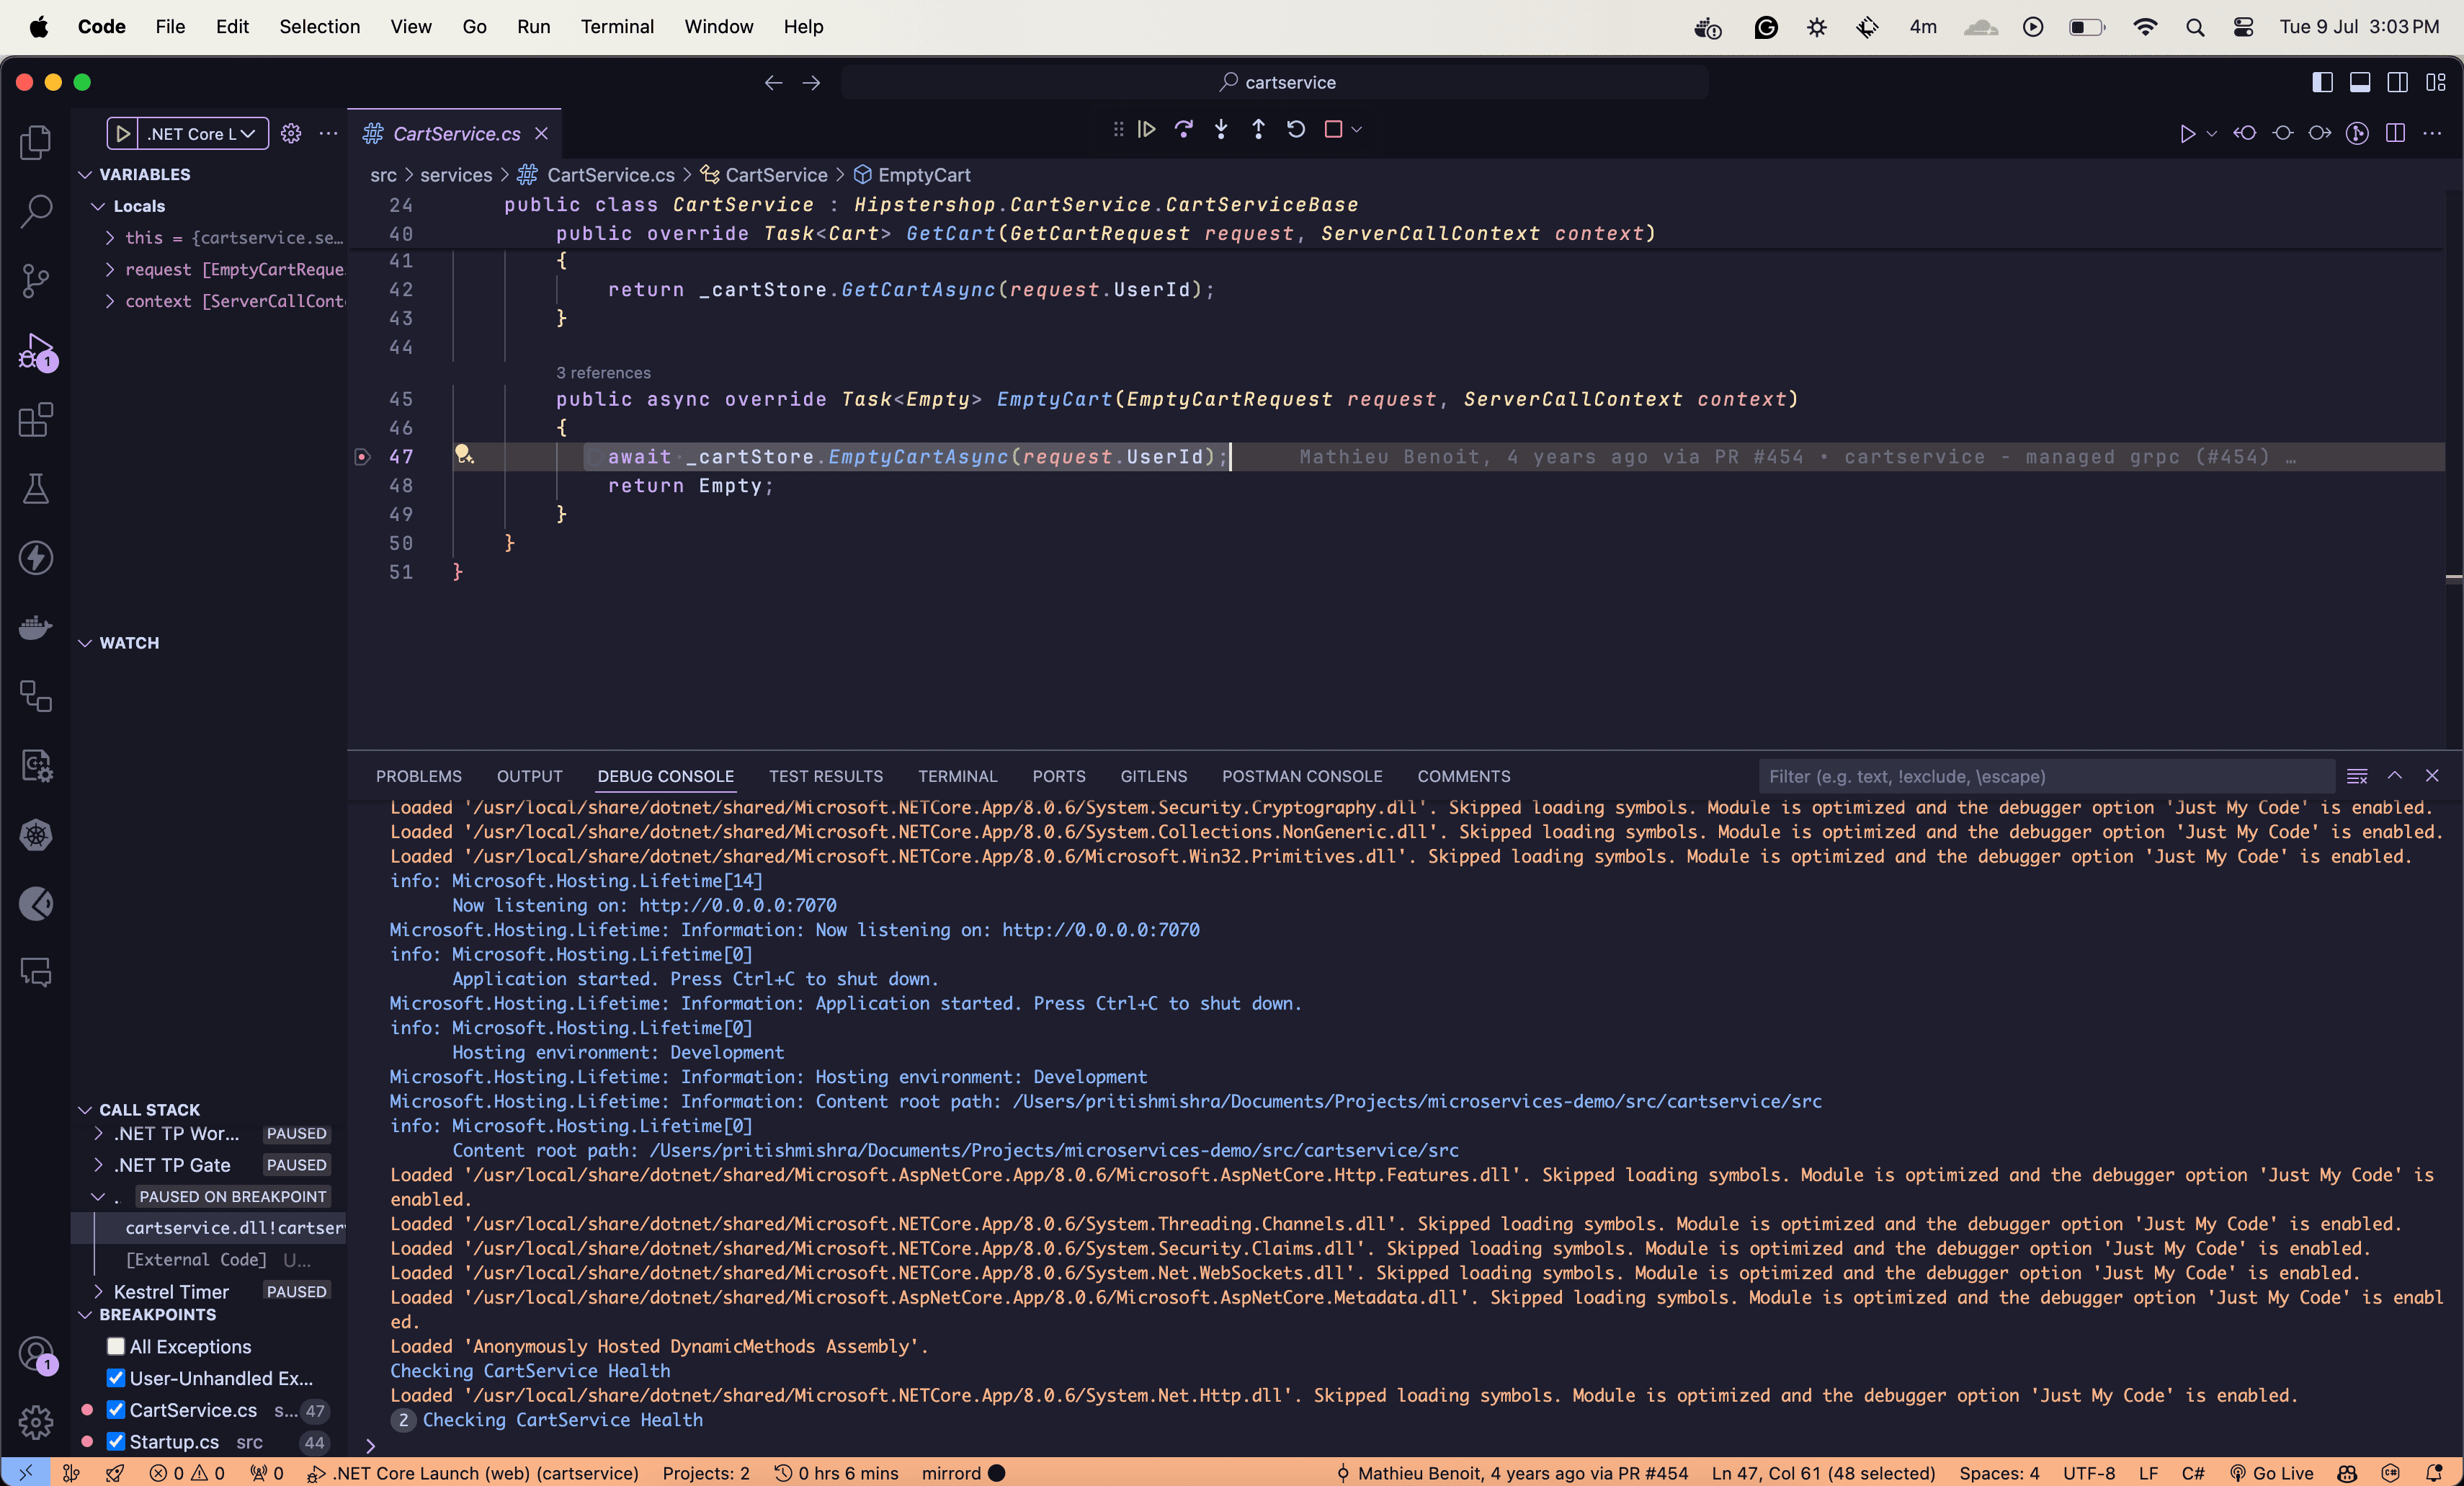Viewport: 2464px width, 1486px height.
Task: Restart the debug session
Action: [1296, 130]
